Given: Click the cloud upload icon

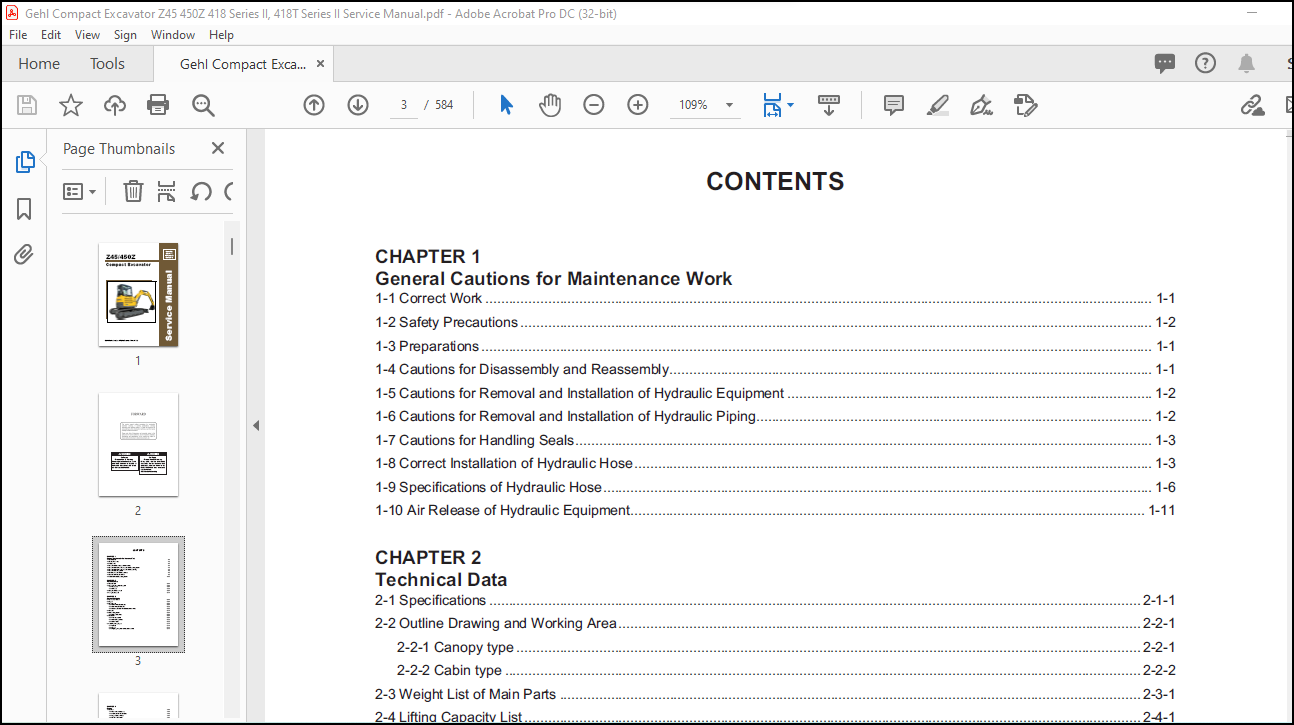Looking at the screenshot, I should [115, 105].
